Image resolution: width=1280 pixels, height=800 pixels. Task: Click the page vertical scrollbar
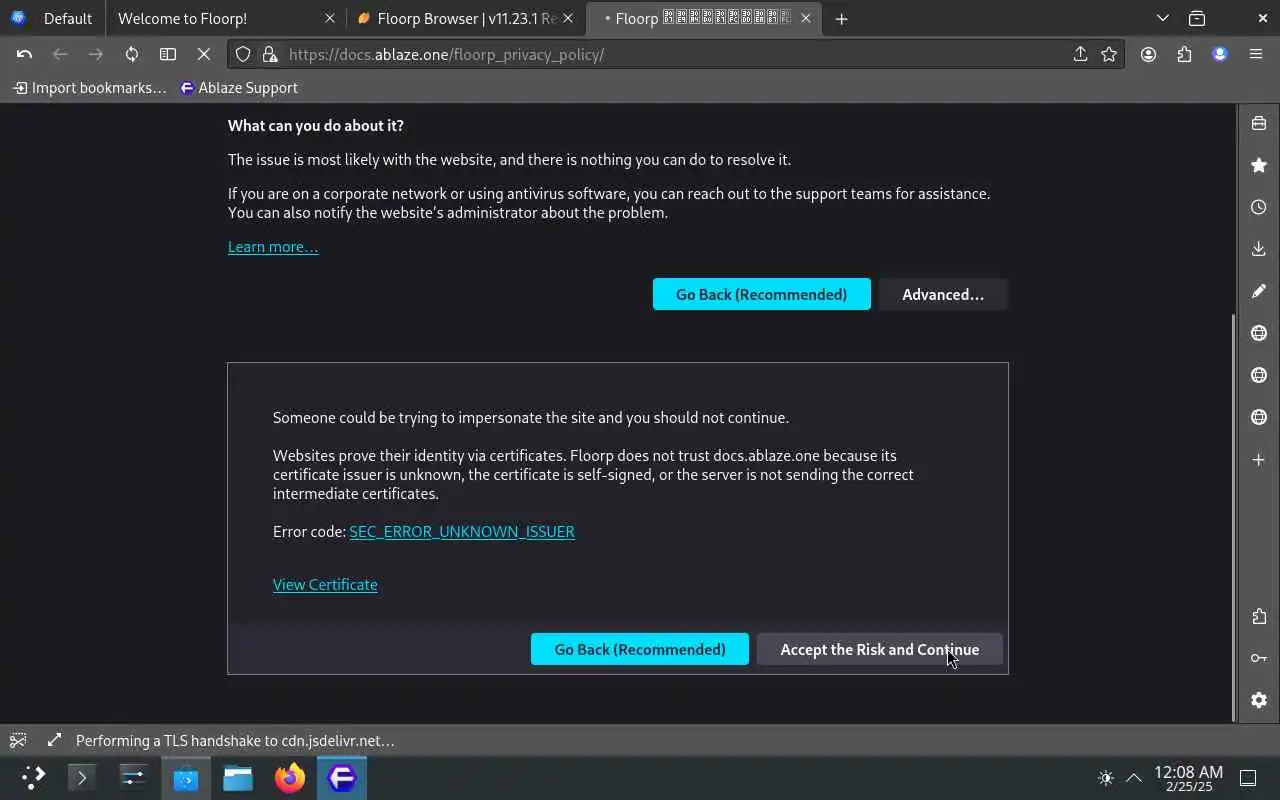pos(1233,517)
